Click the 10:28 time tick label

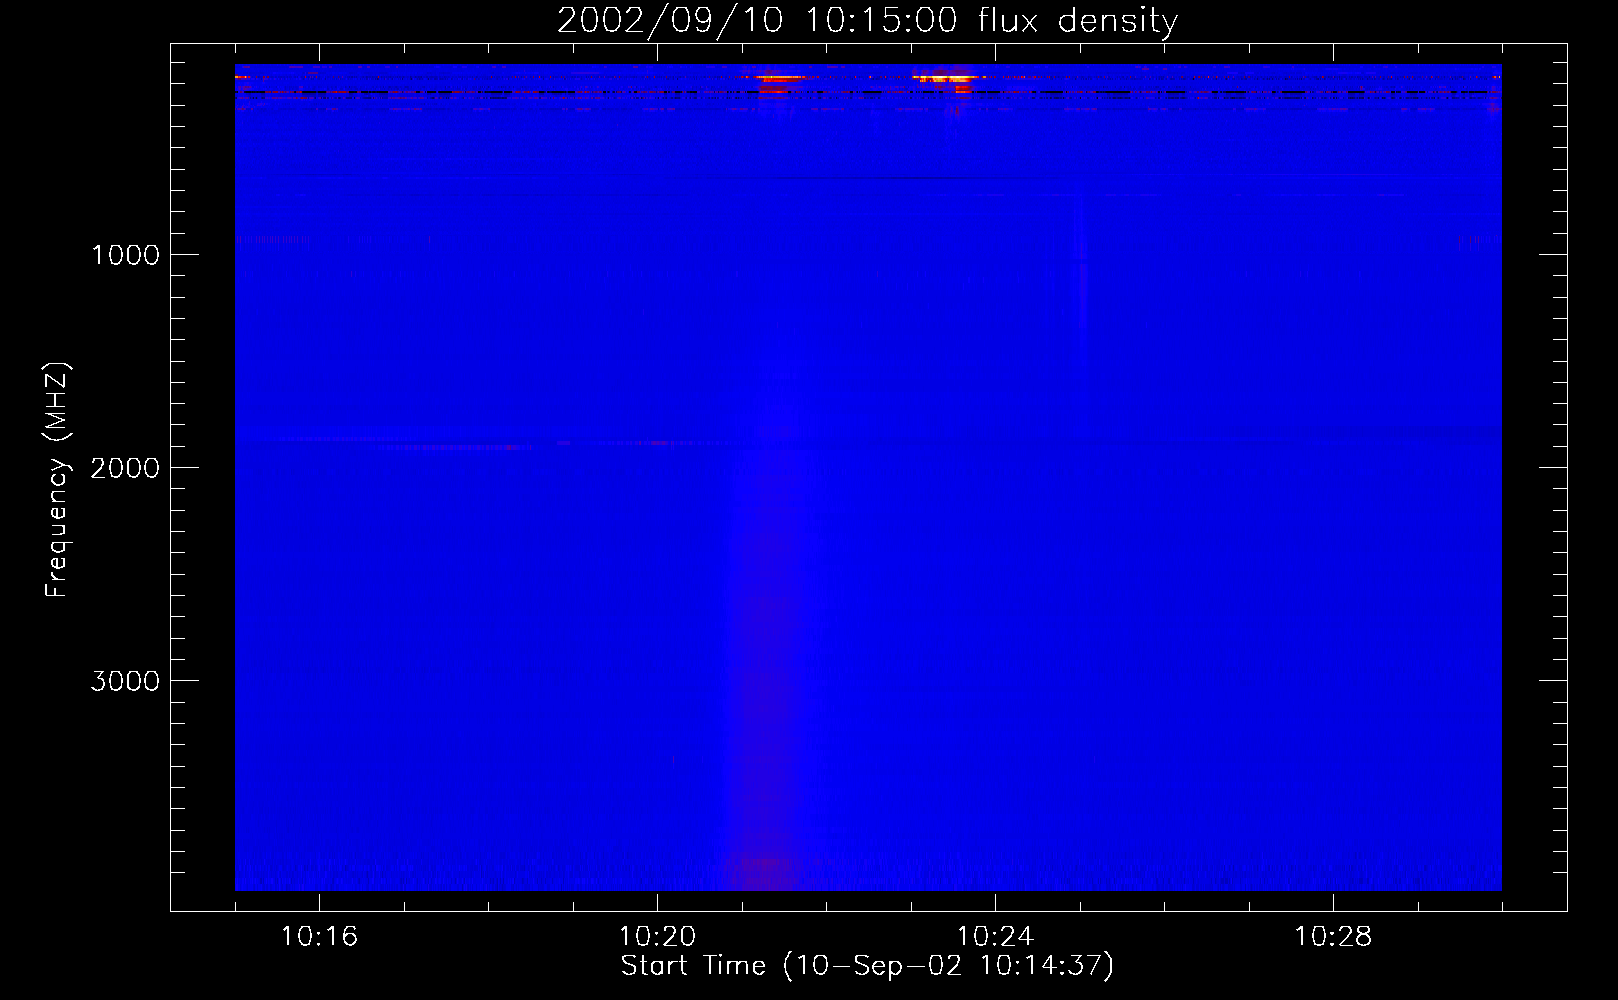click(x=1333, y=937)
